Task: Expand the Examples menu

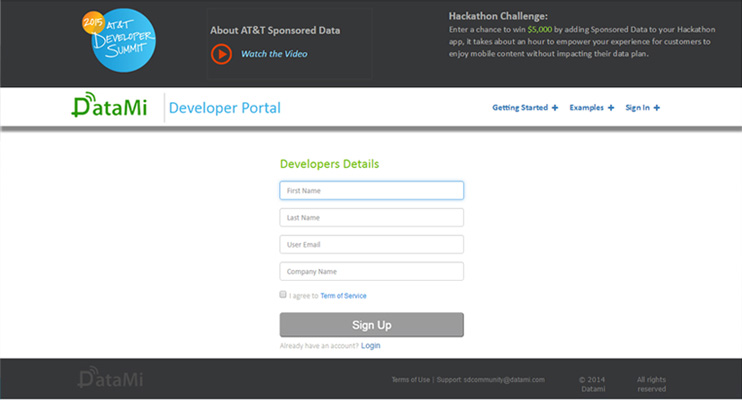Action: point(591,108)
